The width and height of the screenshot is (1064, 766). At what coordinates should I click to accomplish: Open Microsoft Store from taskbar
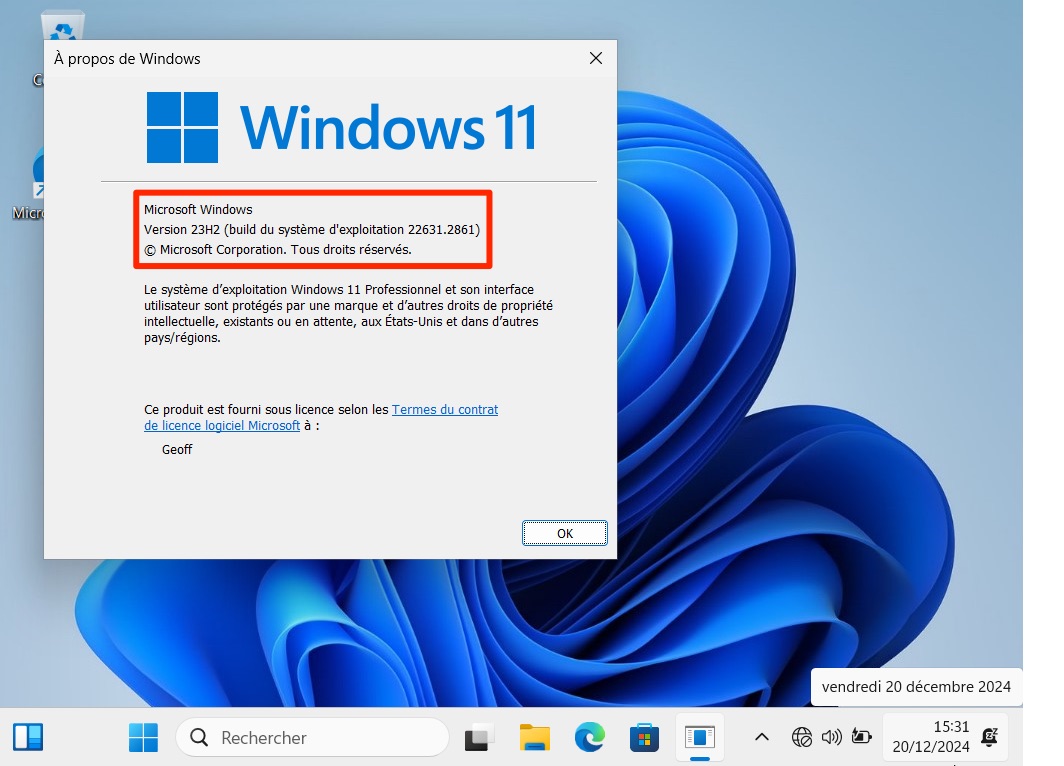(x=644, y=738)
